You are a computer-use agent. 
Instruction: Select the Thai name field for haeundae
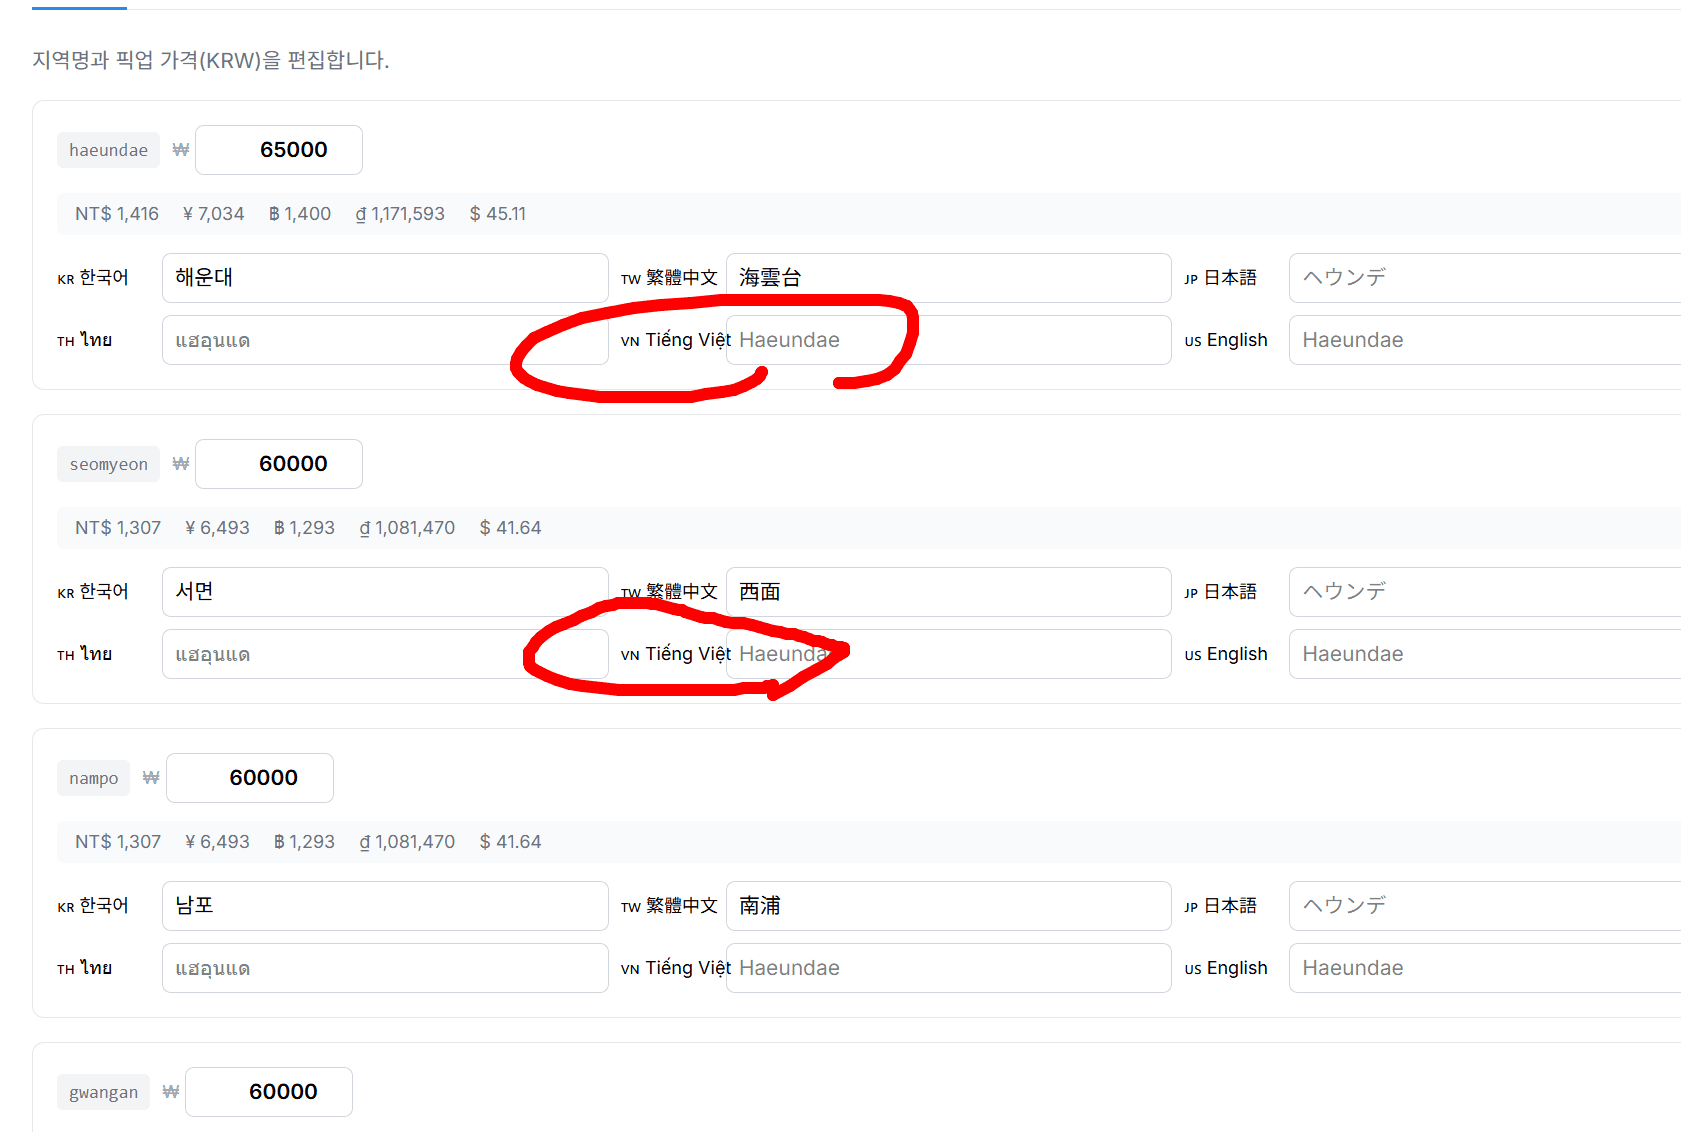[384, 340]
